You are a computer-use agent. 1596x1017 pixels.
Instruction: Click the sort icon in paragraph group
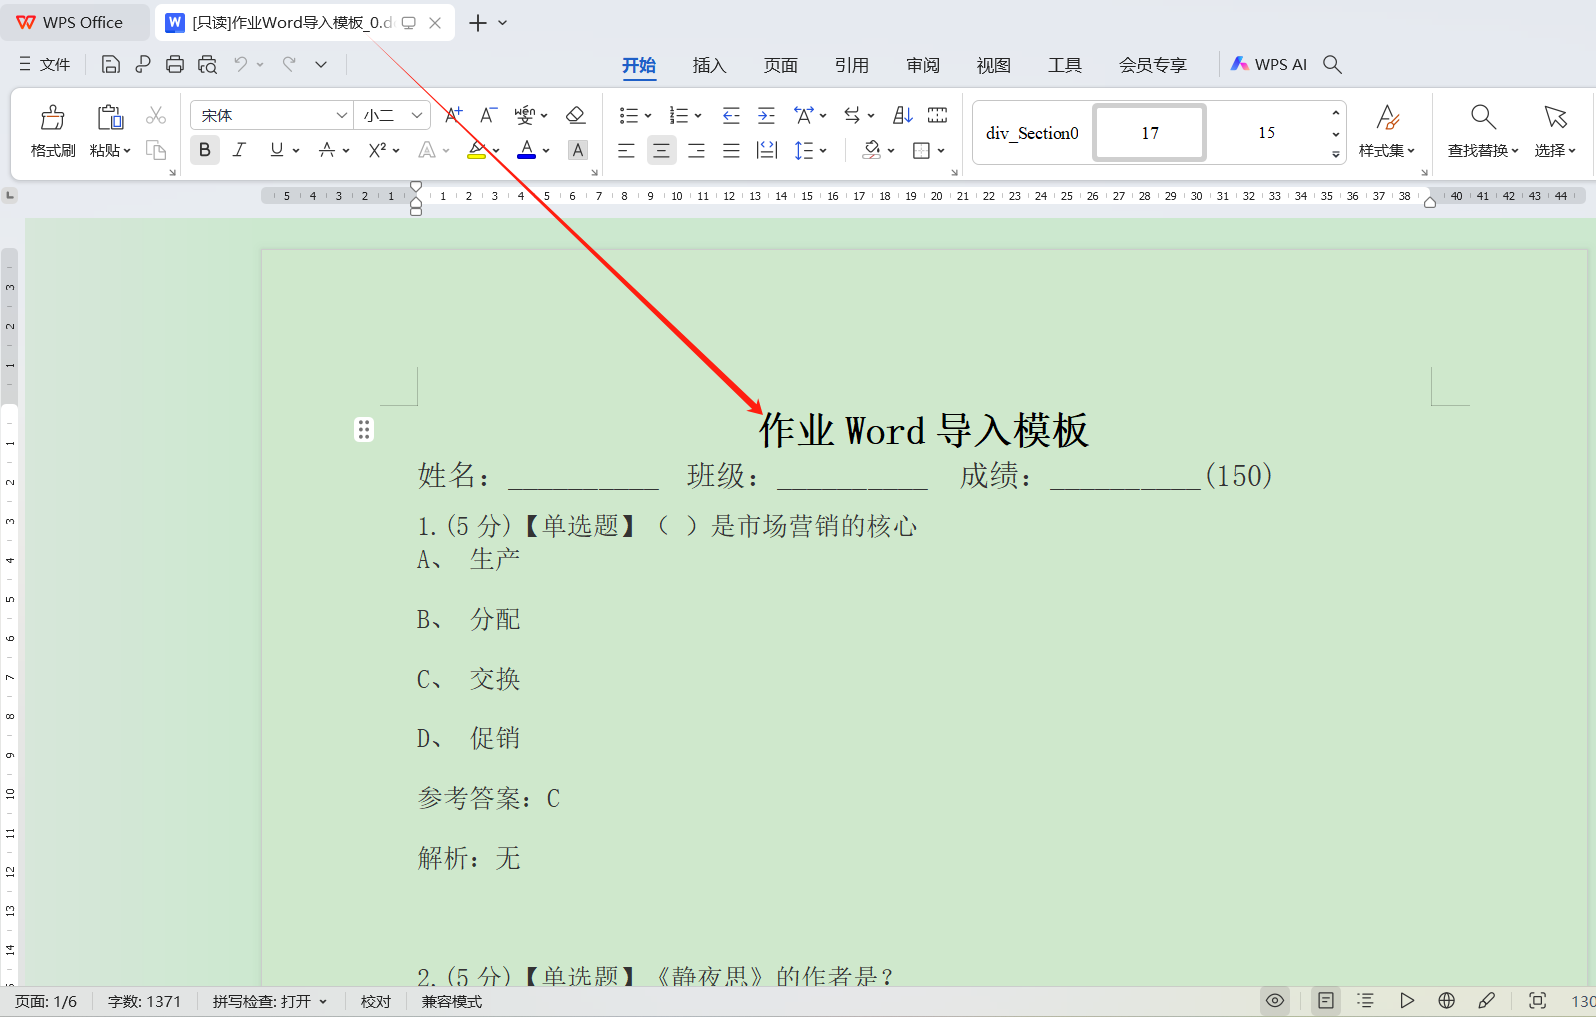[902, 116]
